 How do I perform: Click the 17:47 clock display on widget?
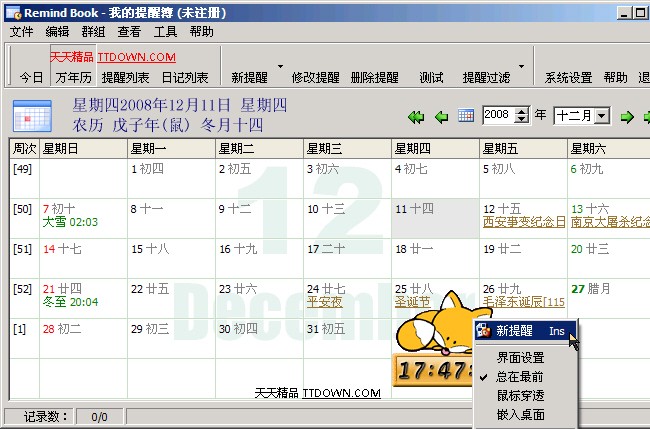click(x=433, y=370)
